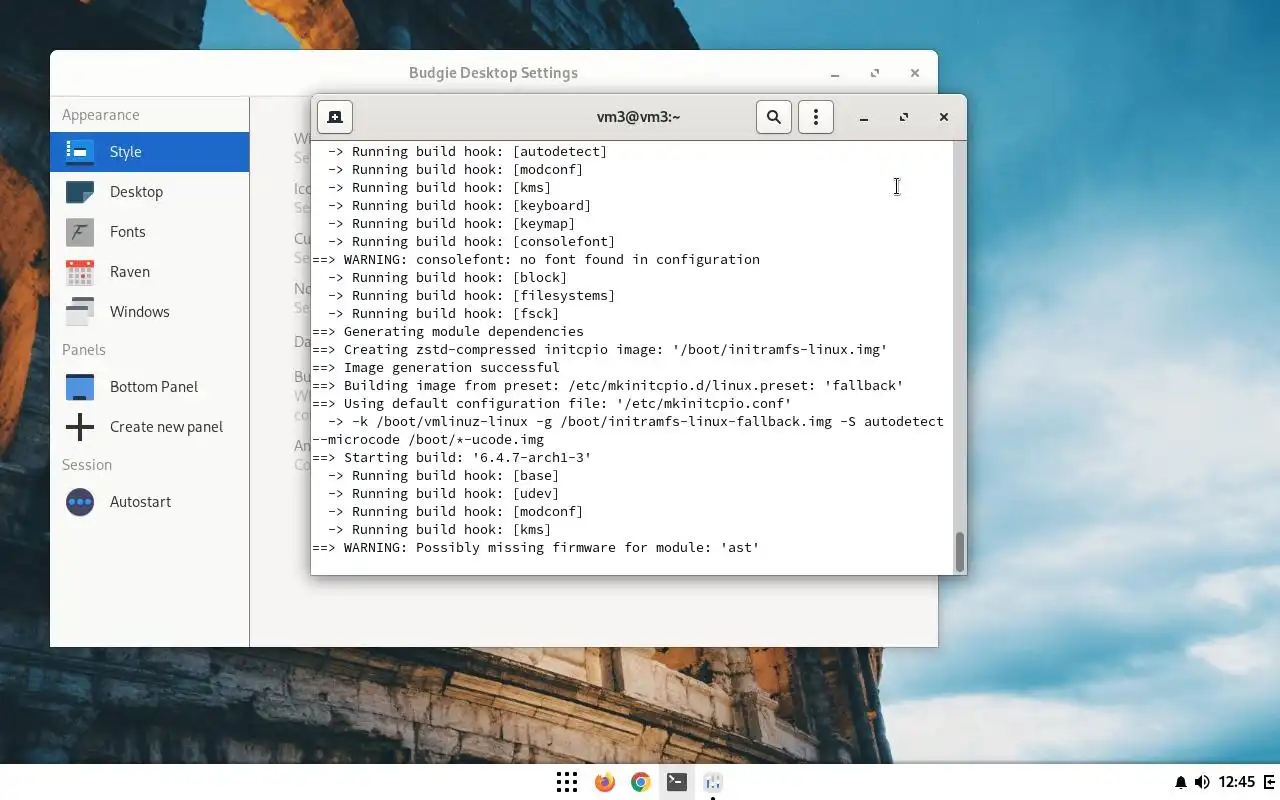Switch to the terminal from the taskbar
The width and height of the screenshot is (1280, 800).
coord(677,782)
